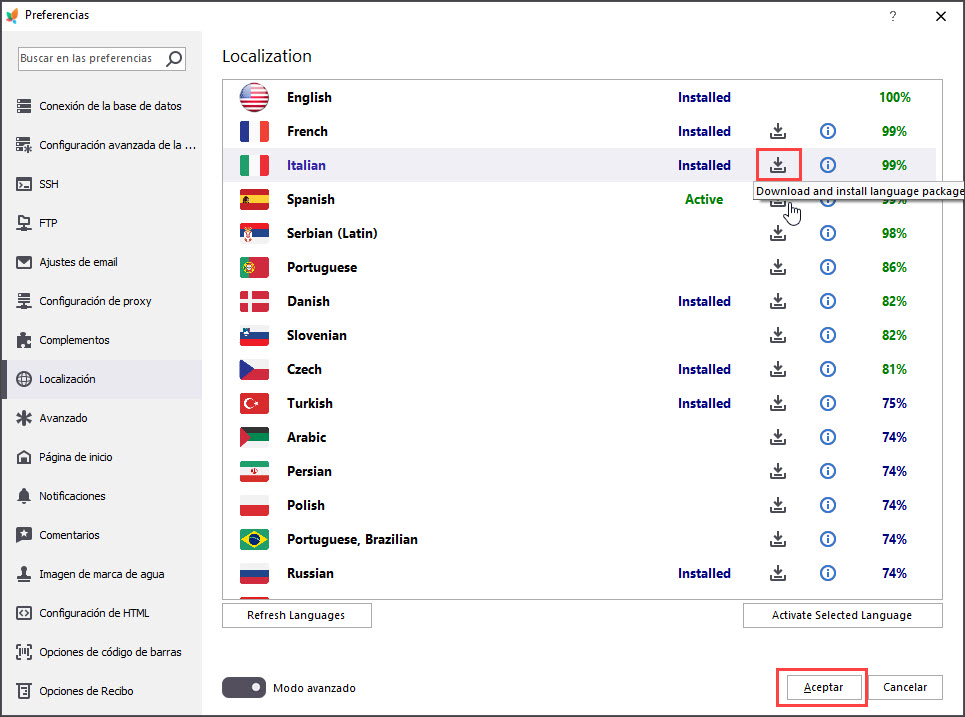Go to FTP preferences
The width and height of the screenshot is (965, 717).
(102, 223)
